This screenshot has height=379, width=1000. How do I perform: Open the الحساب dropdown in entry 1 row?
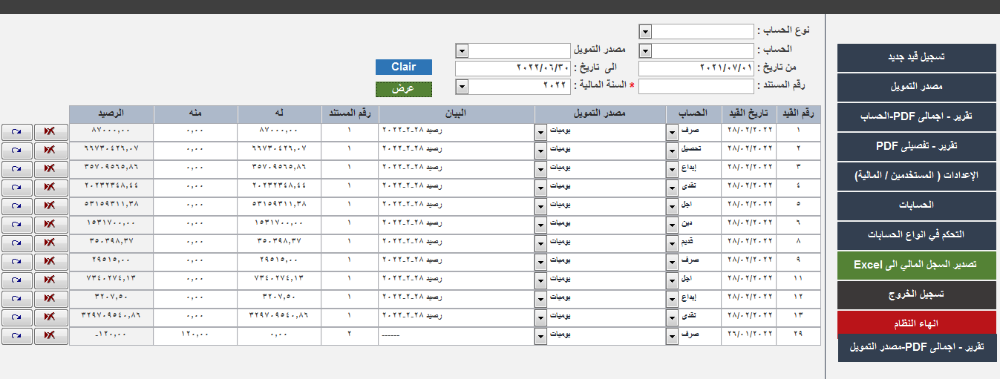pyautogui.click(x=672, y=132)
